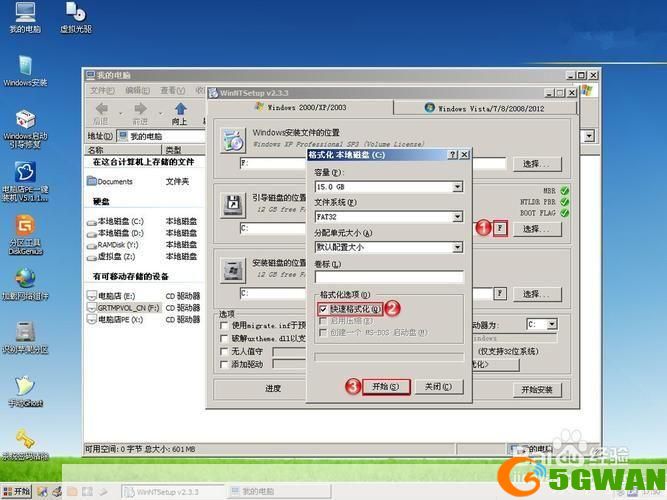Switch to My Computer taskbar item
This screenshot has height=500, width=667.
[279, 492]
